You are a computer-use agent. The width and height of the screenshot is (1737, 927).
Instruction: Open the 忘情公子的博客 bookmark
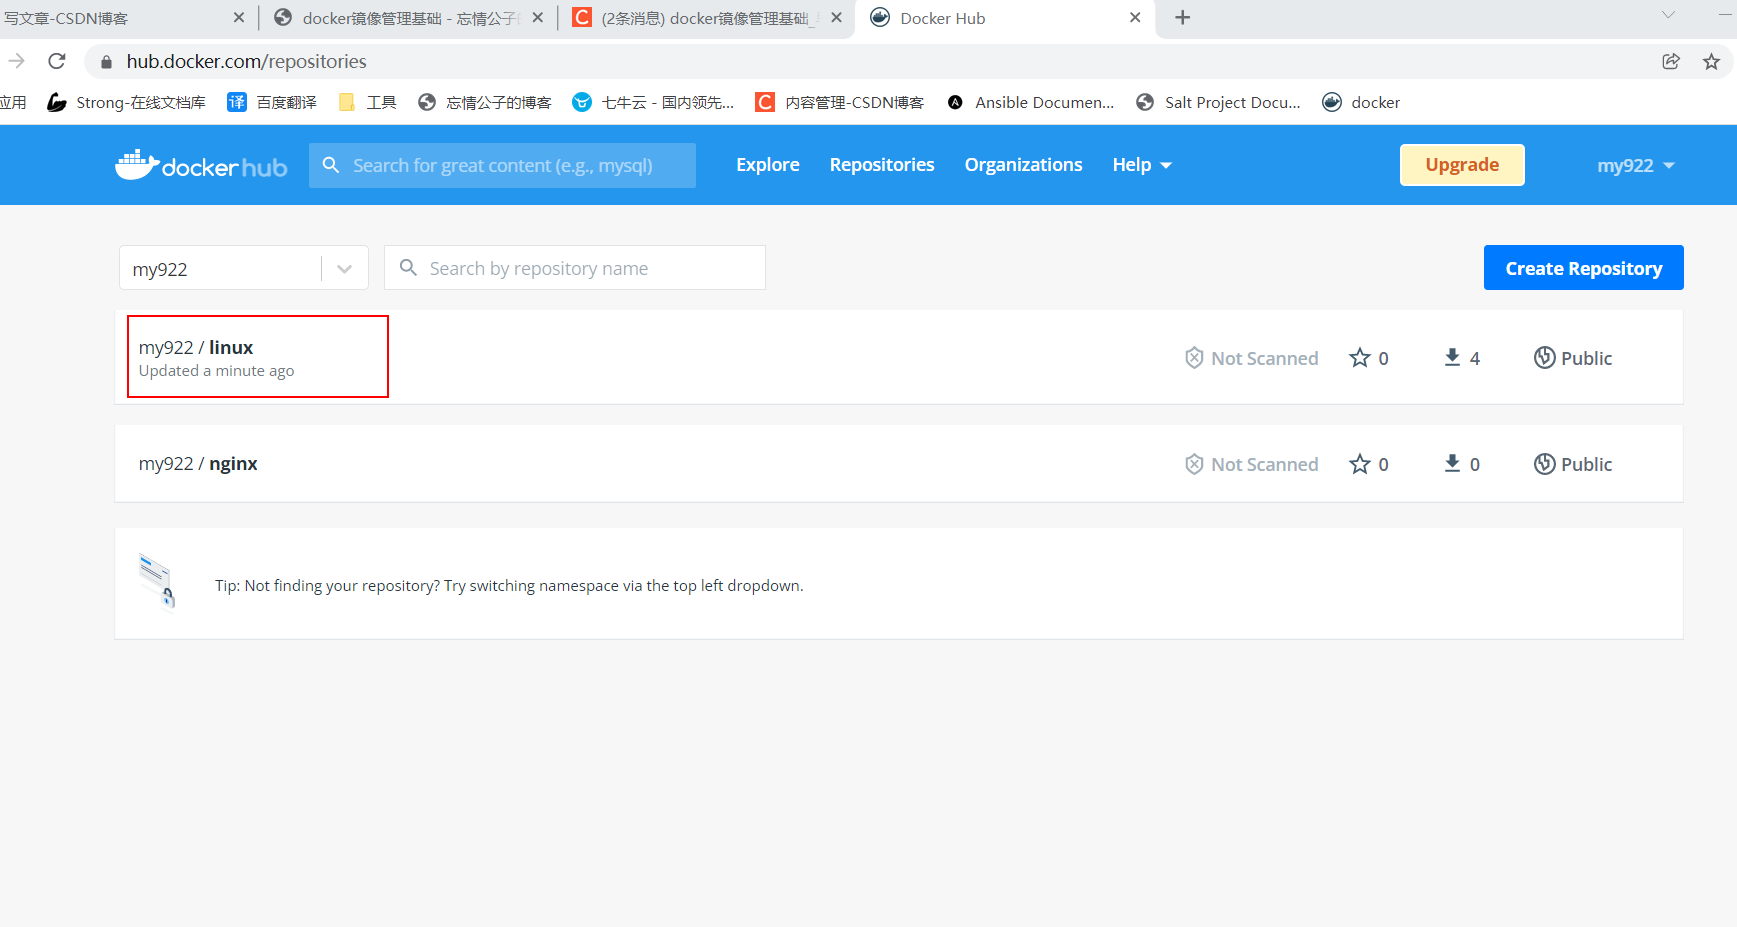[x=484, y=102]
